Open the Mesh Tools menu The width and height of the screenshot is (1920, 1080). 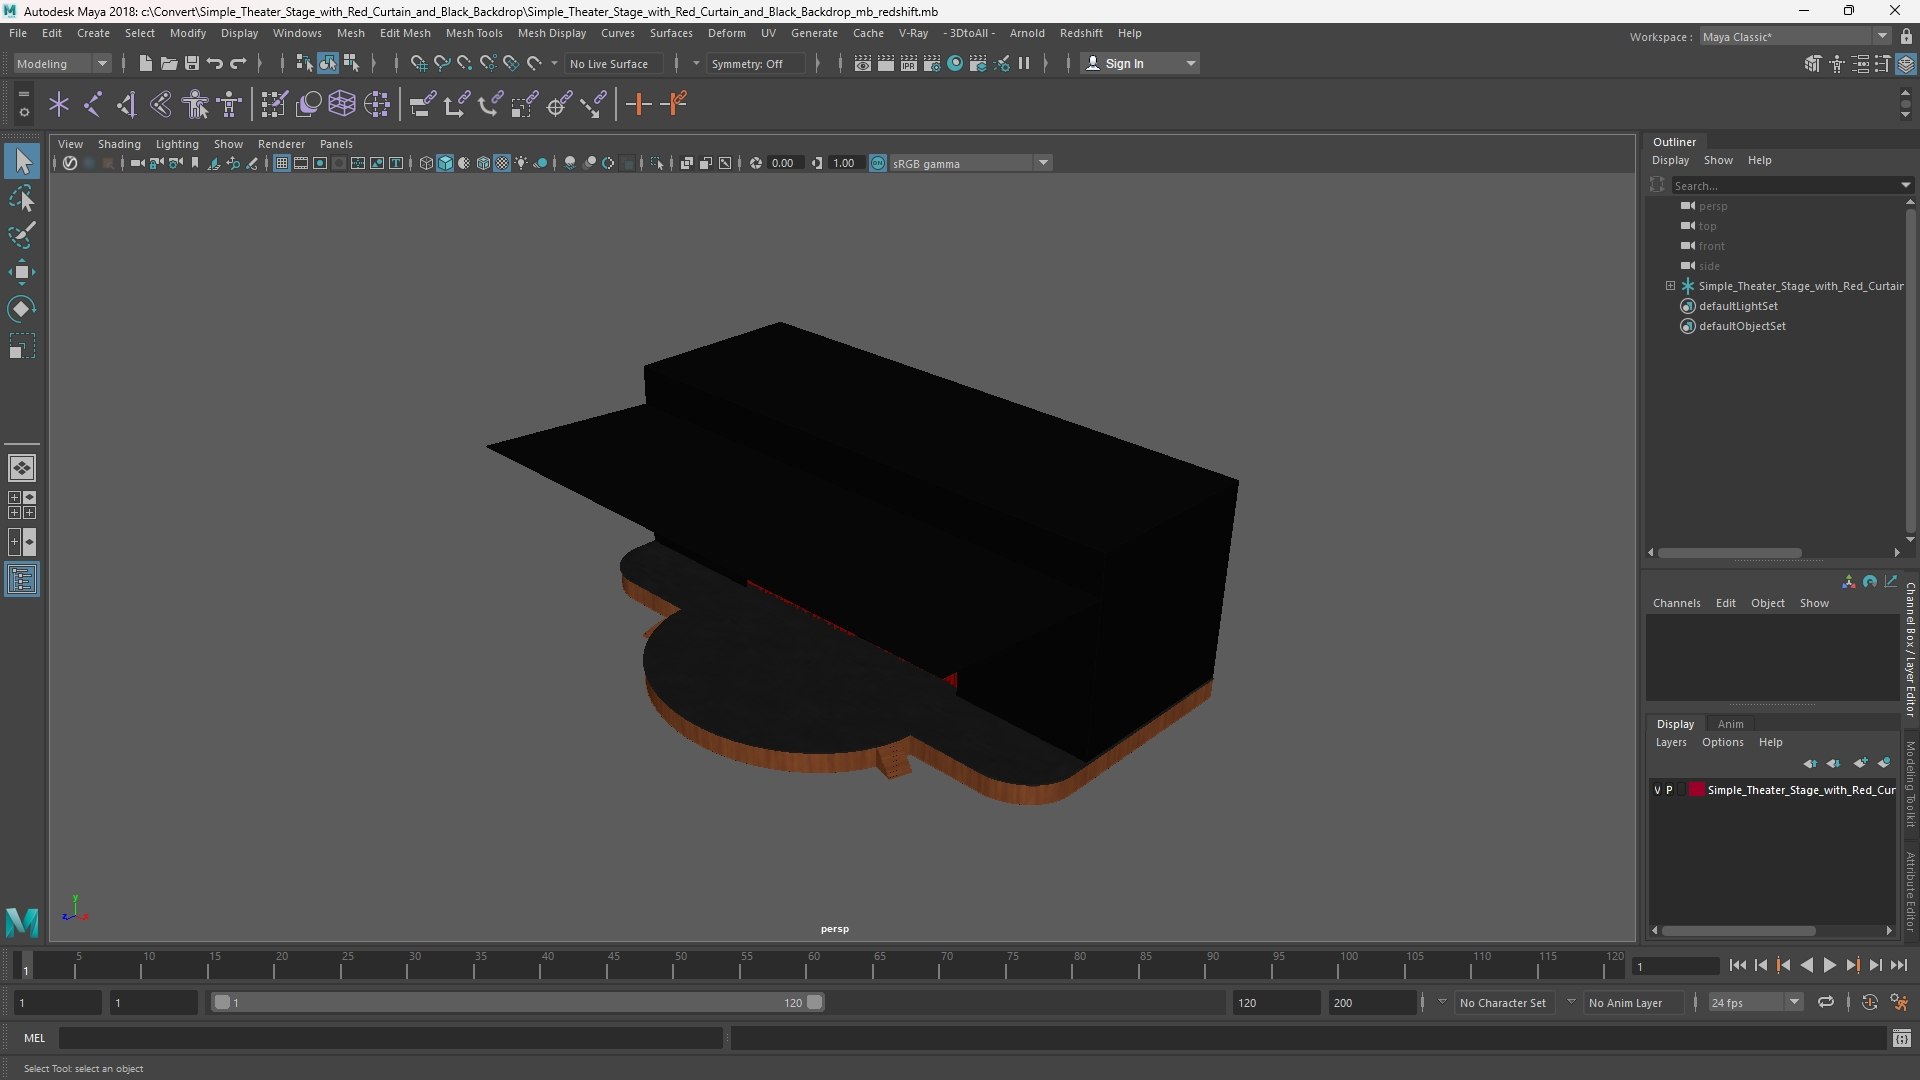point(474,33)
